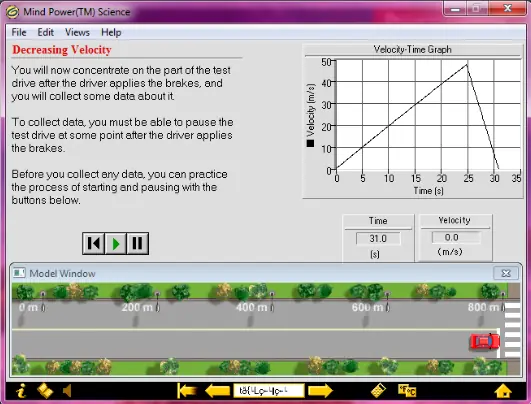
Task: Jump to the first page arrow
Action: [187, 391]
